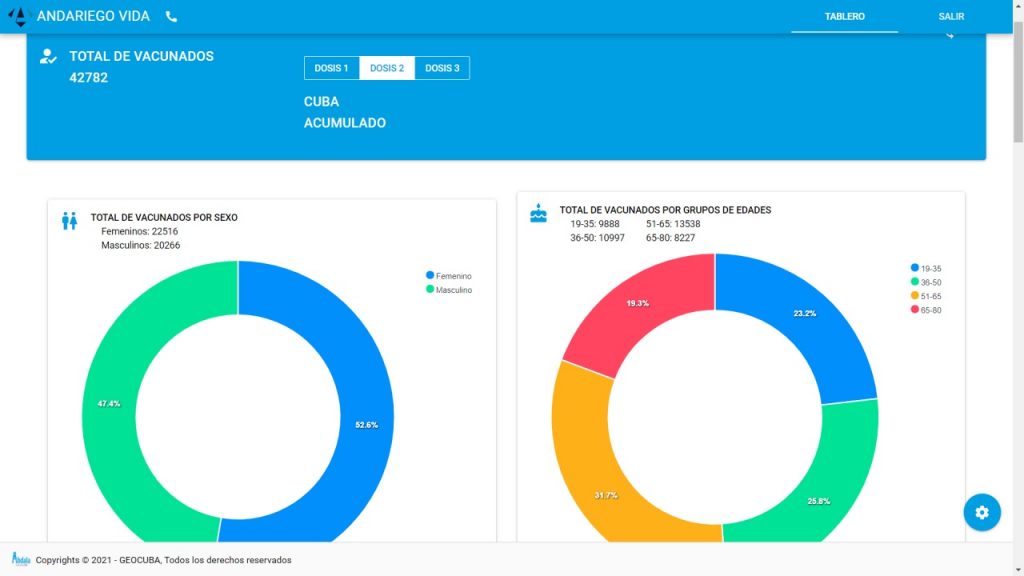Toggle the 19-35 age legend entry
The image size is (1024, 576).
click(930, 269)
